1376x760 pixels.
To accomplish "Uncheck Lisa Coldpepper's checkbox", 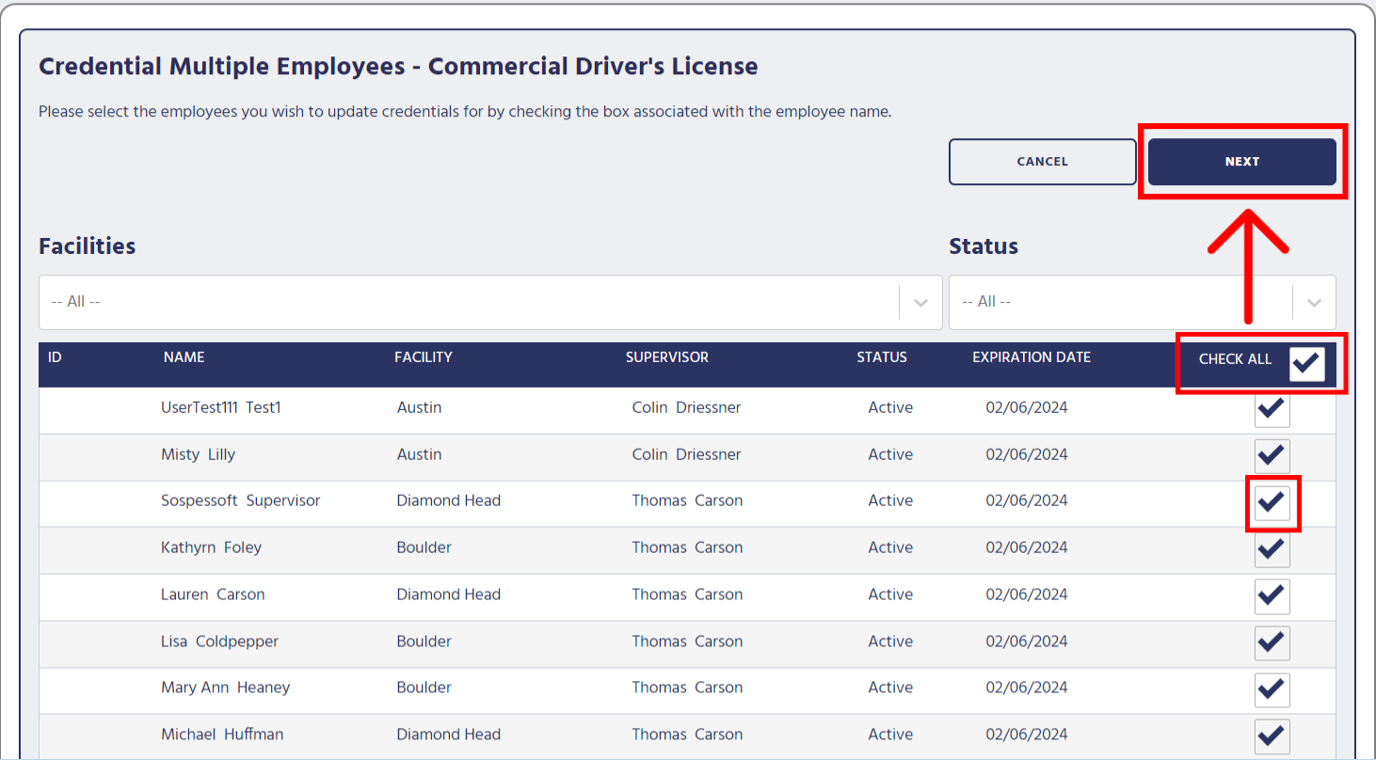I will [1272, 643].
